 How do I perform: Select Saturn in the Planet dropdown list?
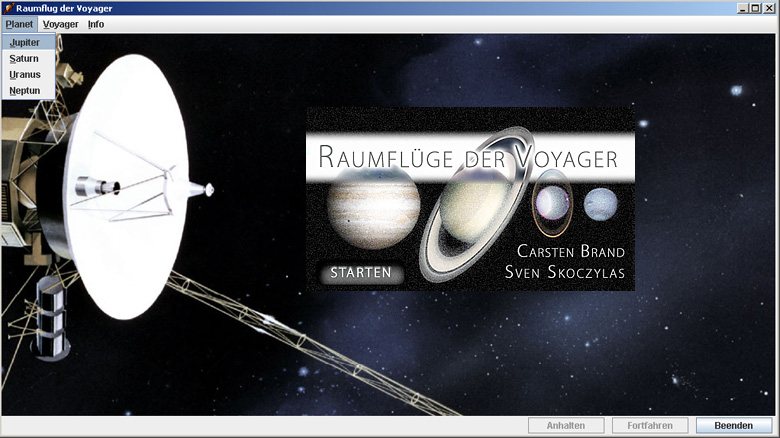pyautogui.click(x=24, y=59)
